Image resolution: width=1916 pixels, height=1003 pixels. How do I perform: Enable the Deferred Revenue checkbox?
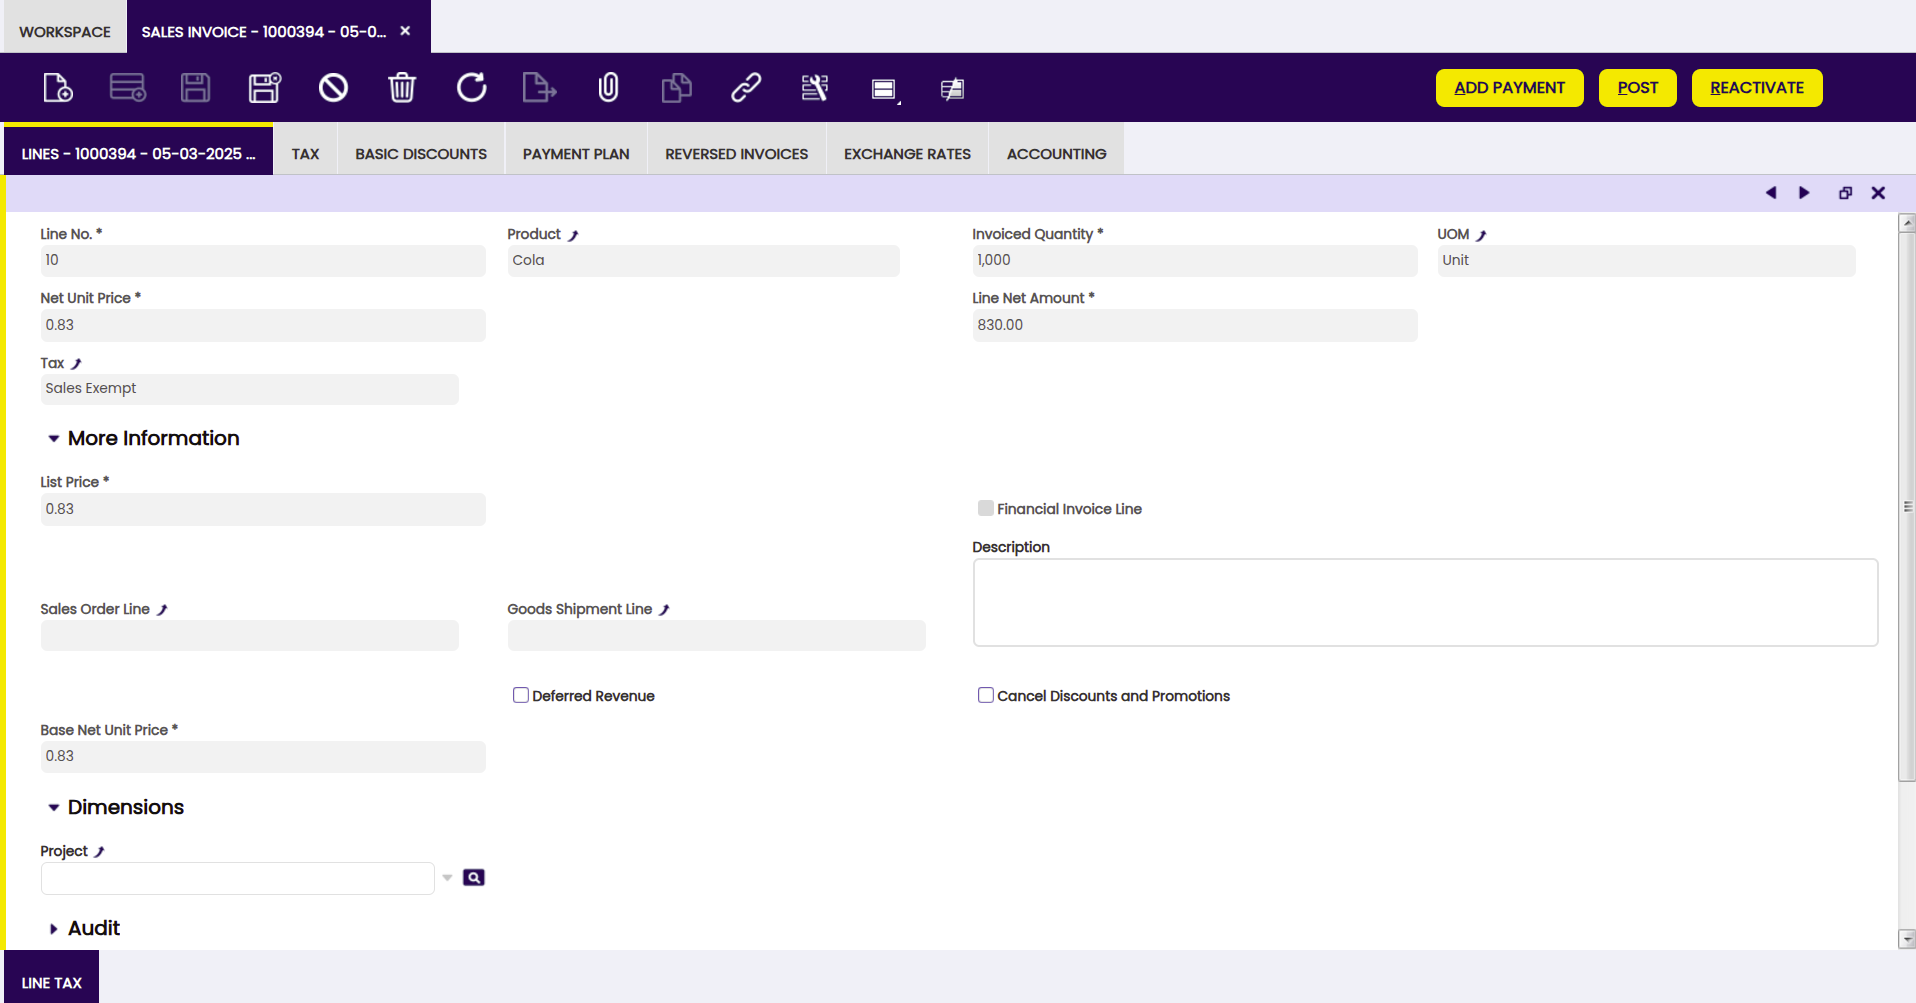pos(521,695)
